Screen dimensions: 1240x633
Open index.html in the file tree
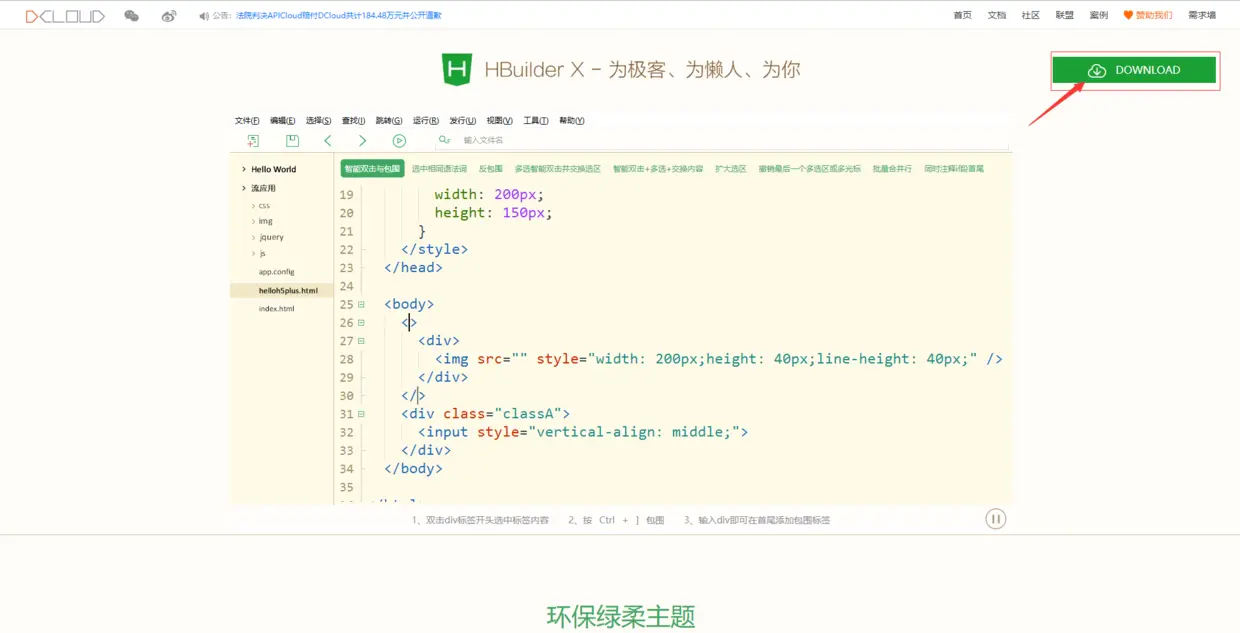point(277,309)
